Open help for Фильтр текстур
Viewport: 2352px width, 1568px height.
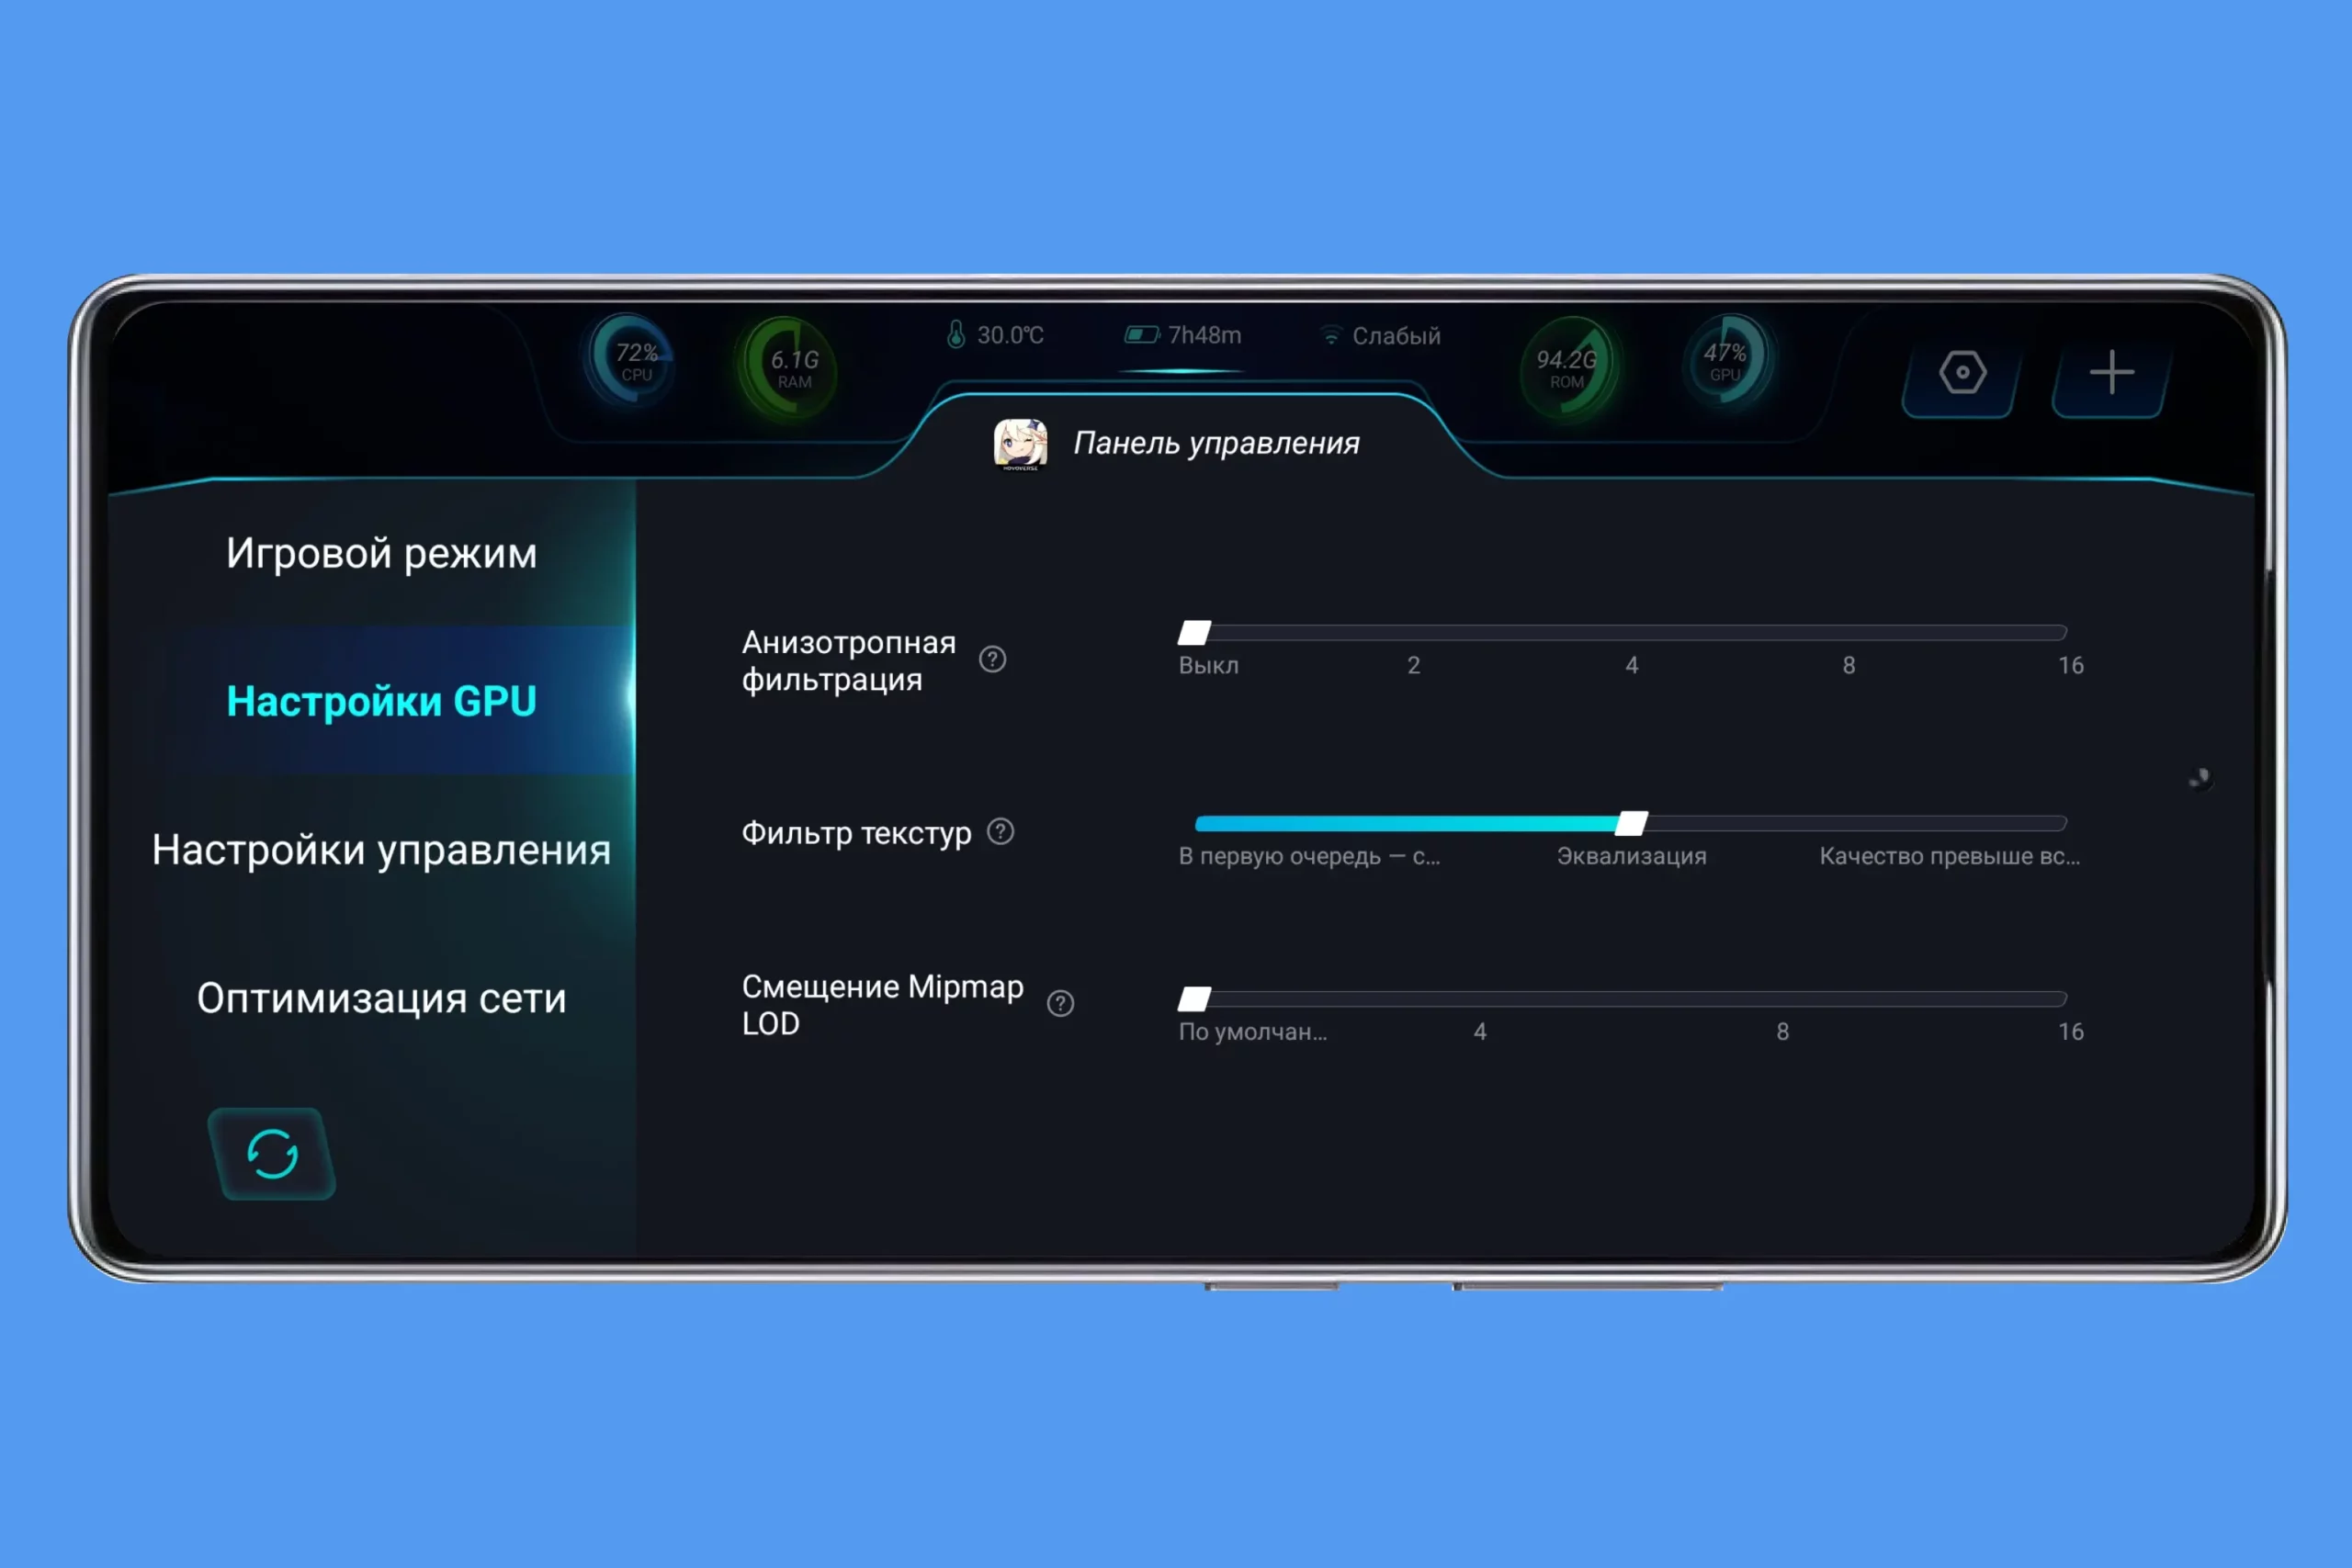tap(1000, 832)
